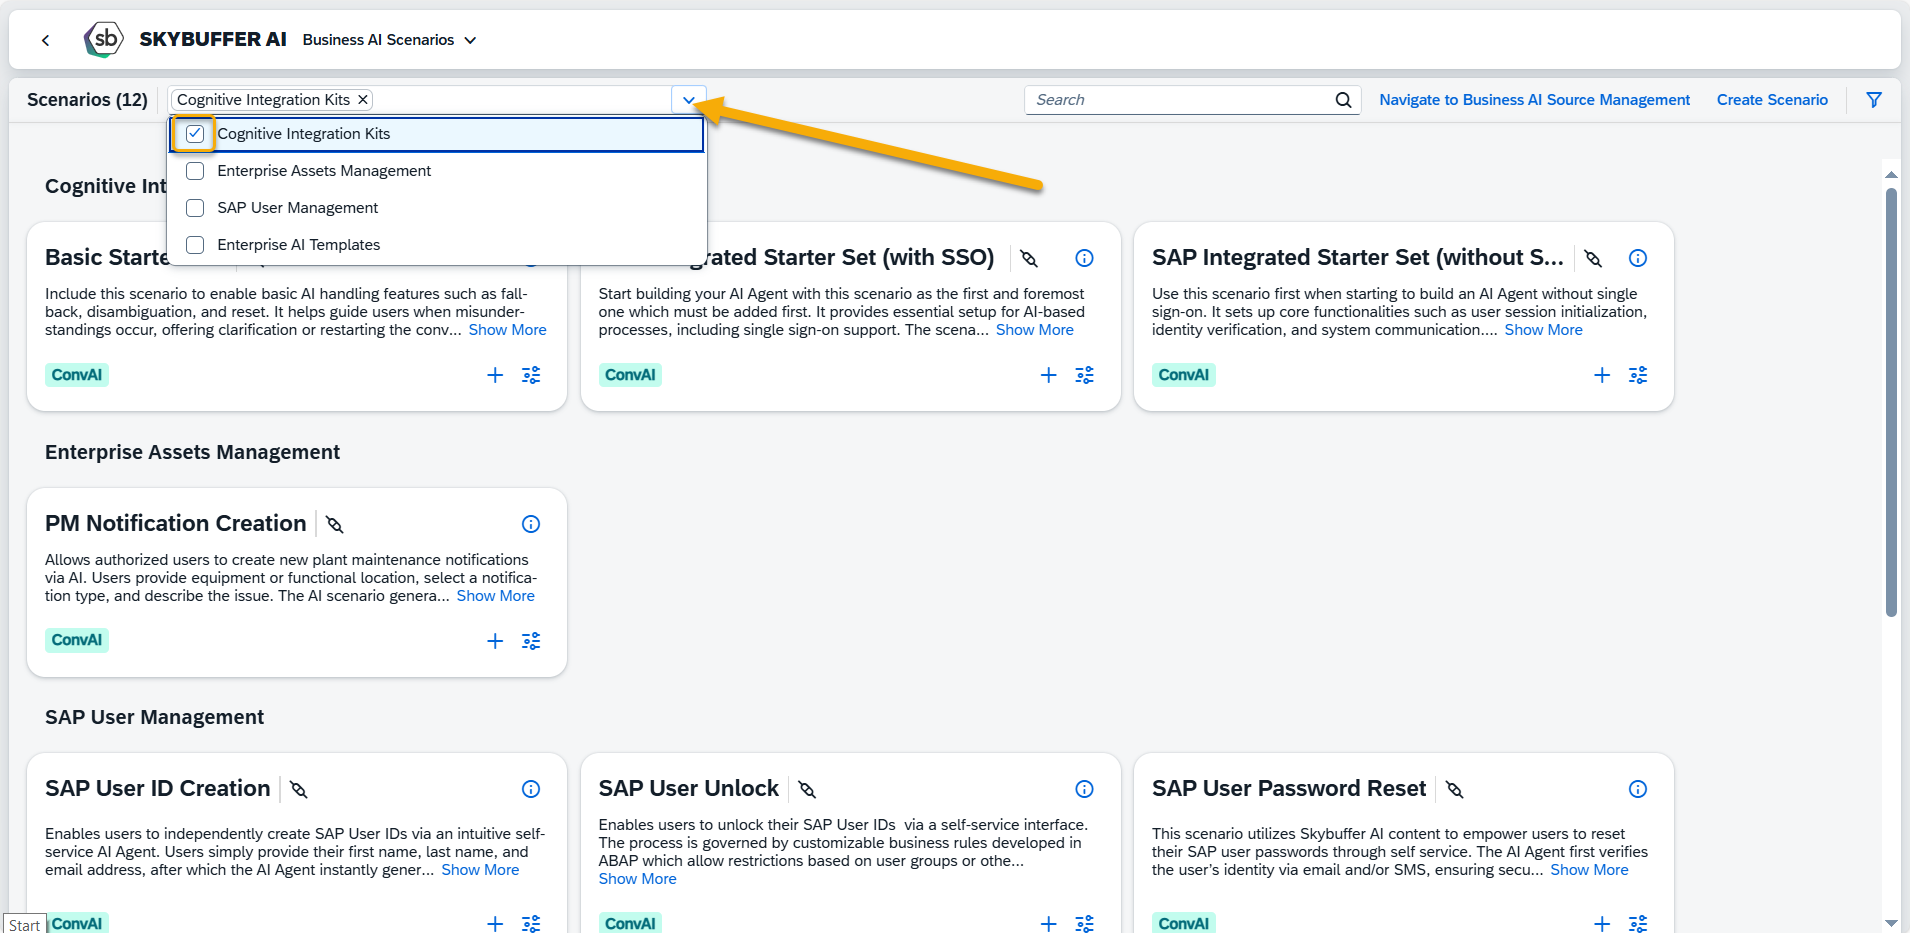Screen dimensions: 1910x933
Task: Click SAP User Management section heading
Action: tap(155, 717)
